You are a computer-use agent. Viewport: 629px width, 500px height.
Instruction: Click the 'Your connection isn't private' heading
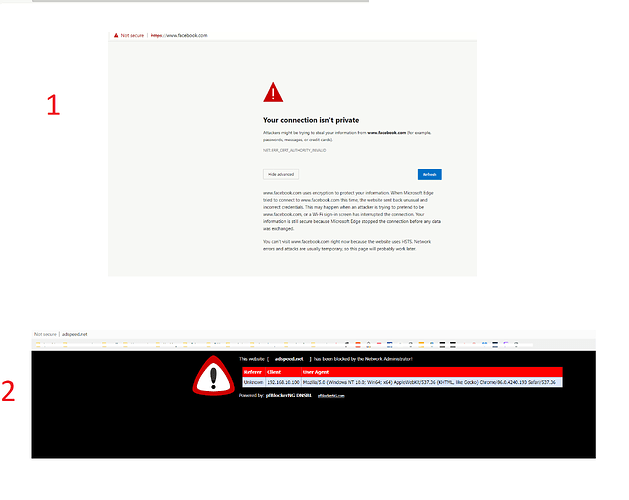tap(311, 120)
